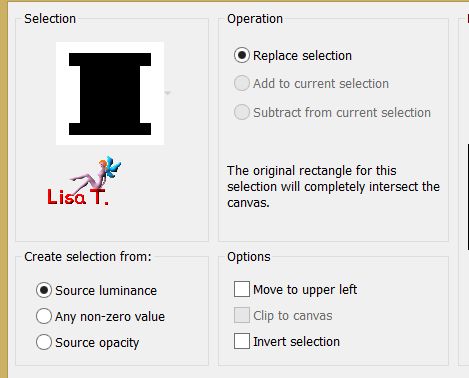Click the 'Selection' group heading
Viewport: 469px width, 378px height.
tap(50, 19)
